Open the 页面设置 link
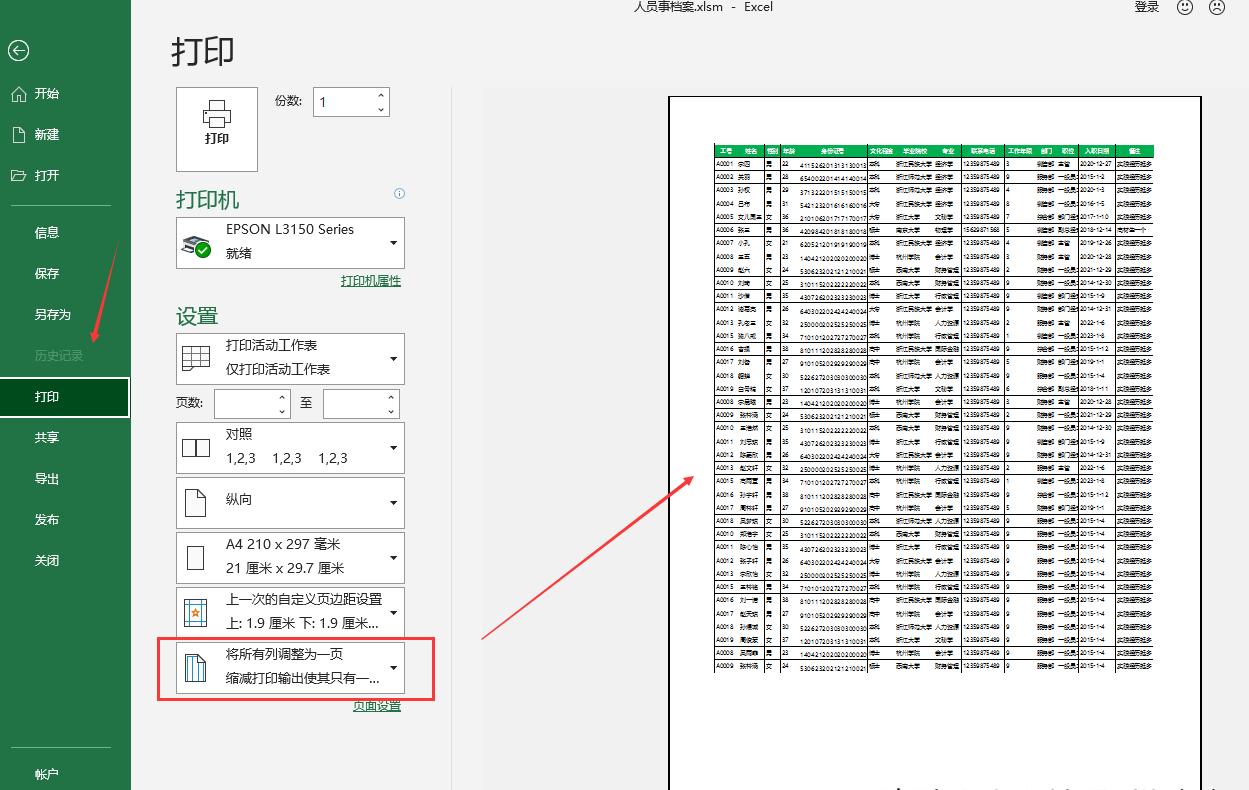This screenshot has height=790, width=1249. pyautogui.click(x=377, y=706)
